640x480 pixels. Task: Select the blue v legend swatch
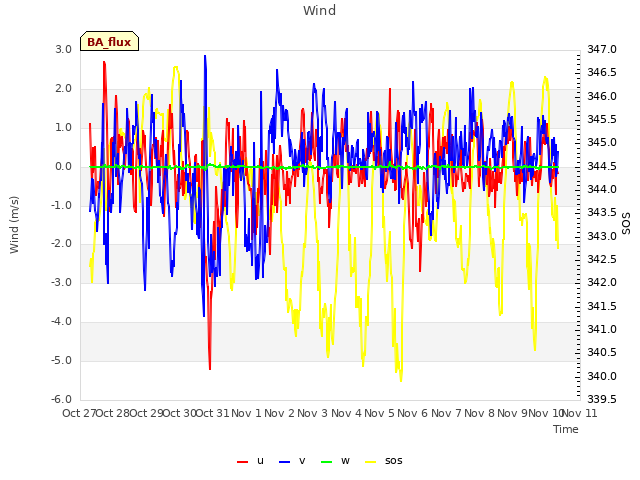pyautogui.click(x=284, y=461)
